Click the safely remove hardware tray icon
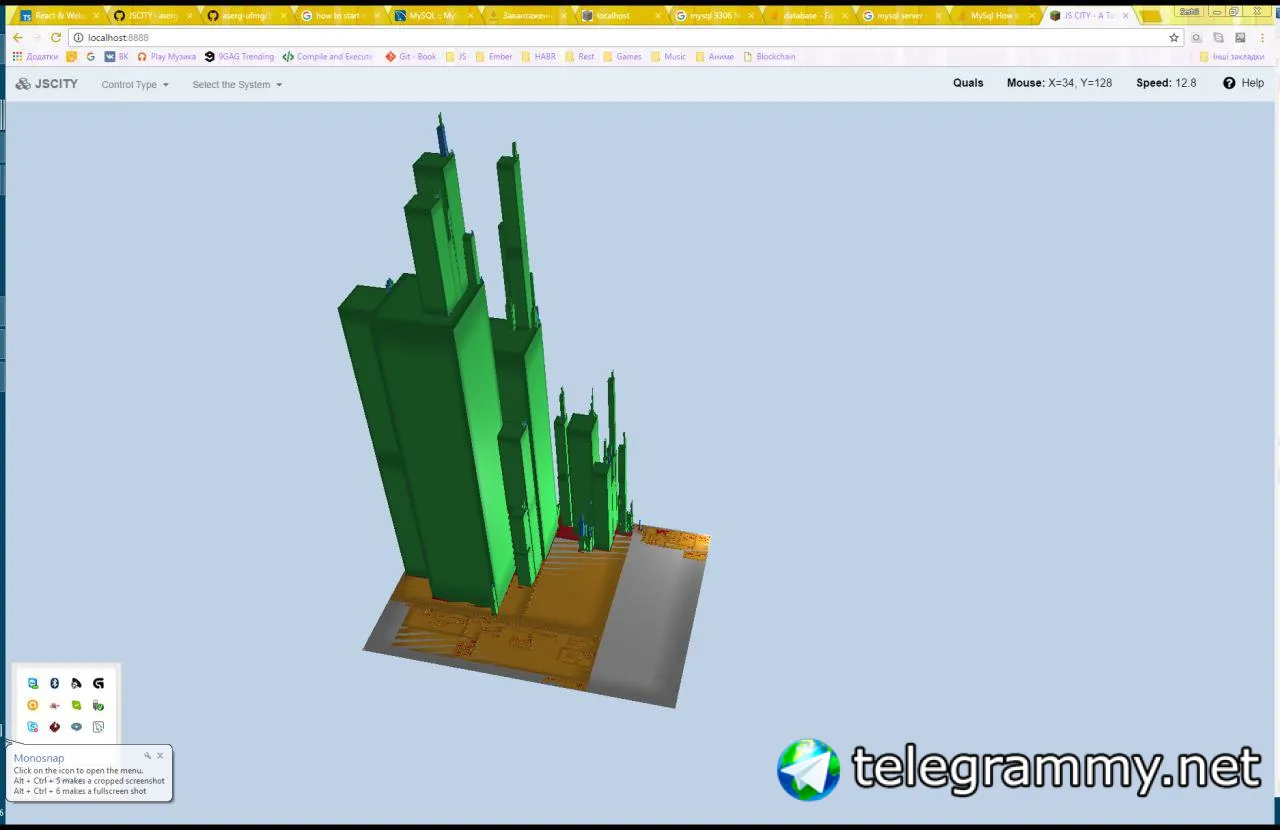Viewport: 1280px width, 830px height. pyautogui.click(x=98, y=705)
